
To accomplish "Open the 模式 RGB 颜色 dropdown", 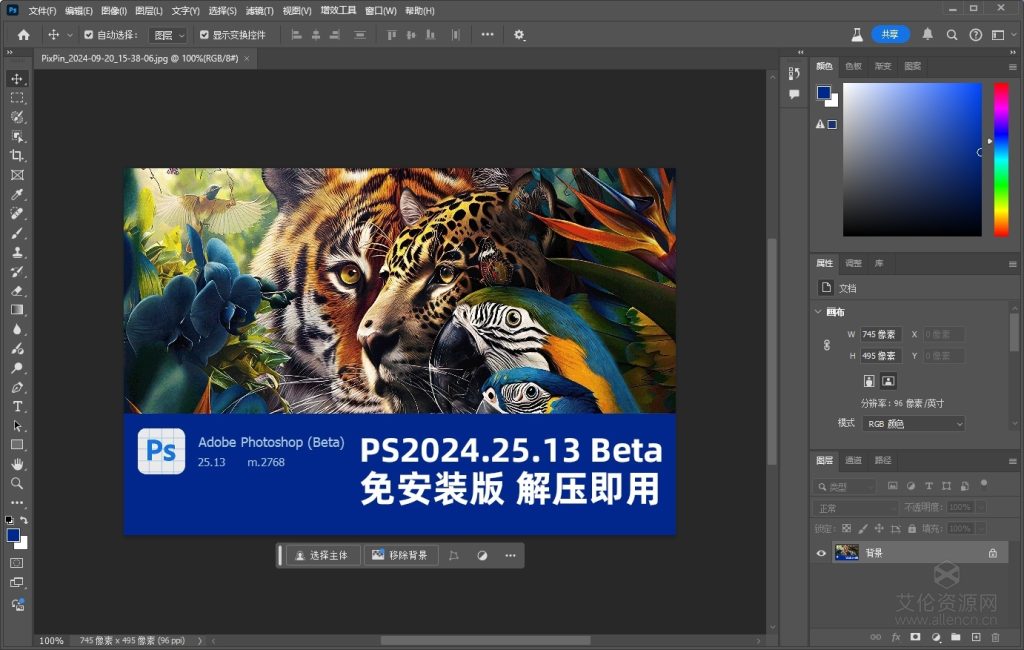I will point(913,424).
